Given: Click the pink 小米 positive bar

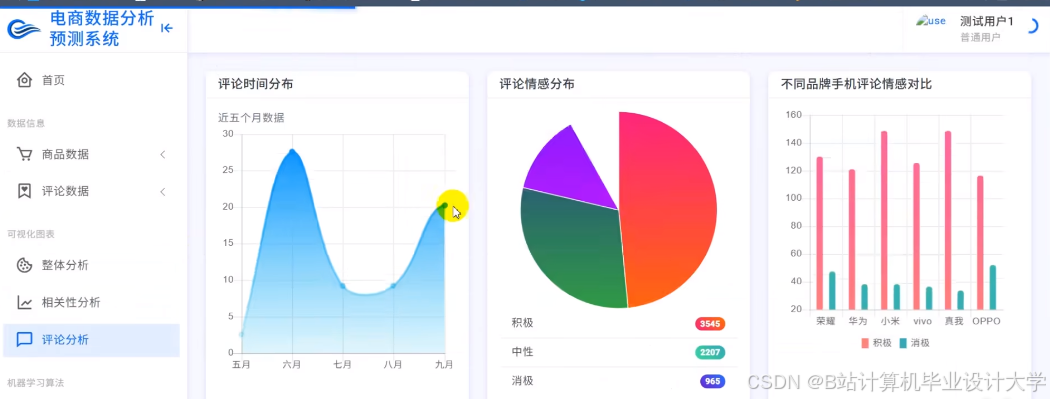Looking at the screenshot, I should (x=884, y=220).
